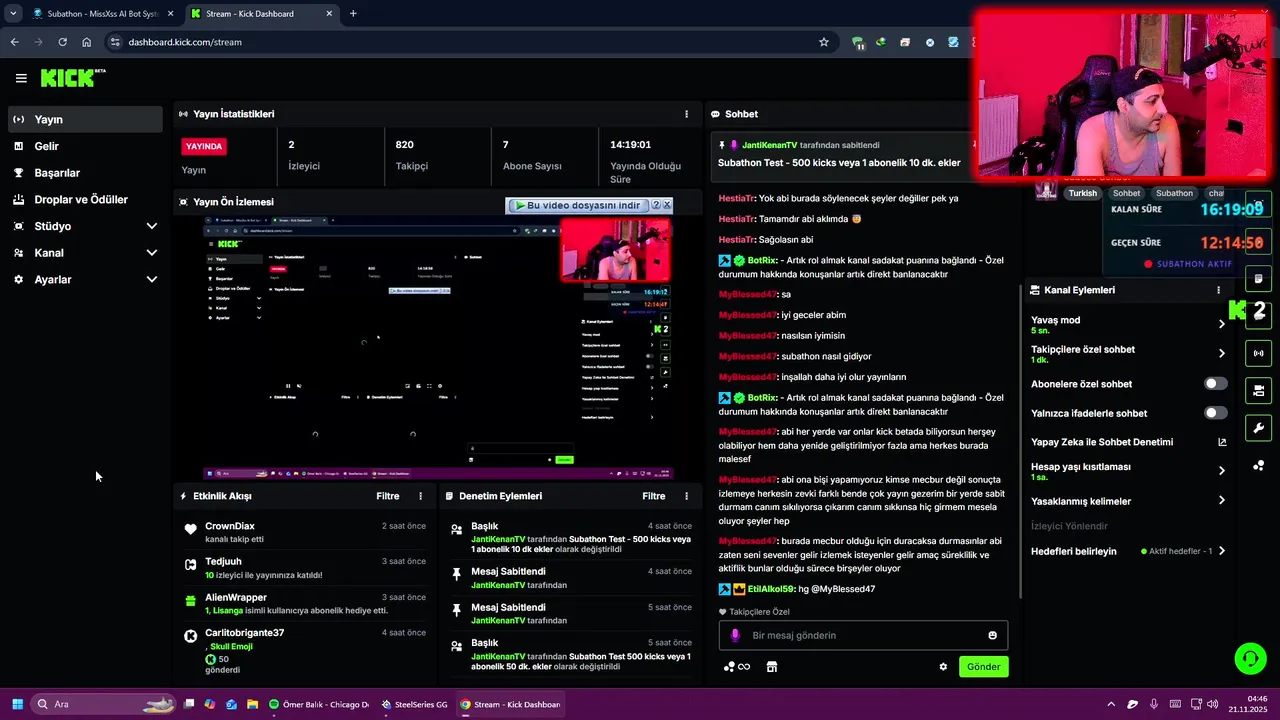Open Yayın İstatistikleri options menu

tap(686, 114)
